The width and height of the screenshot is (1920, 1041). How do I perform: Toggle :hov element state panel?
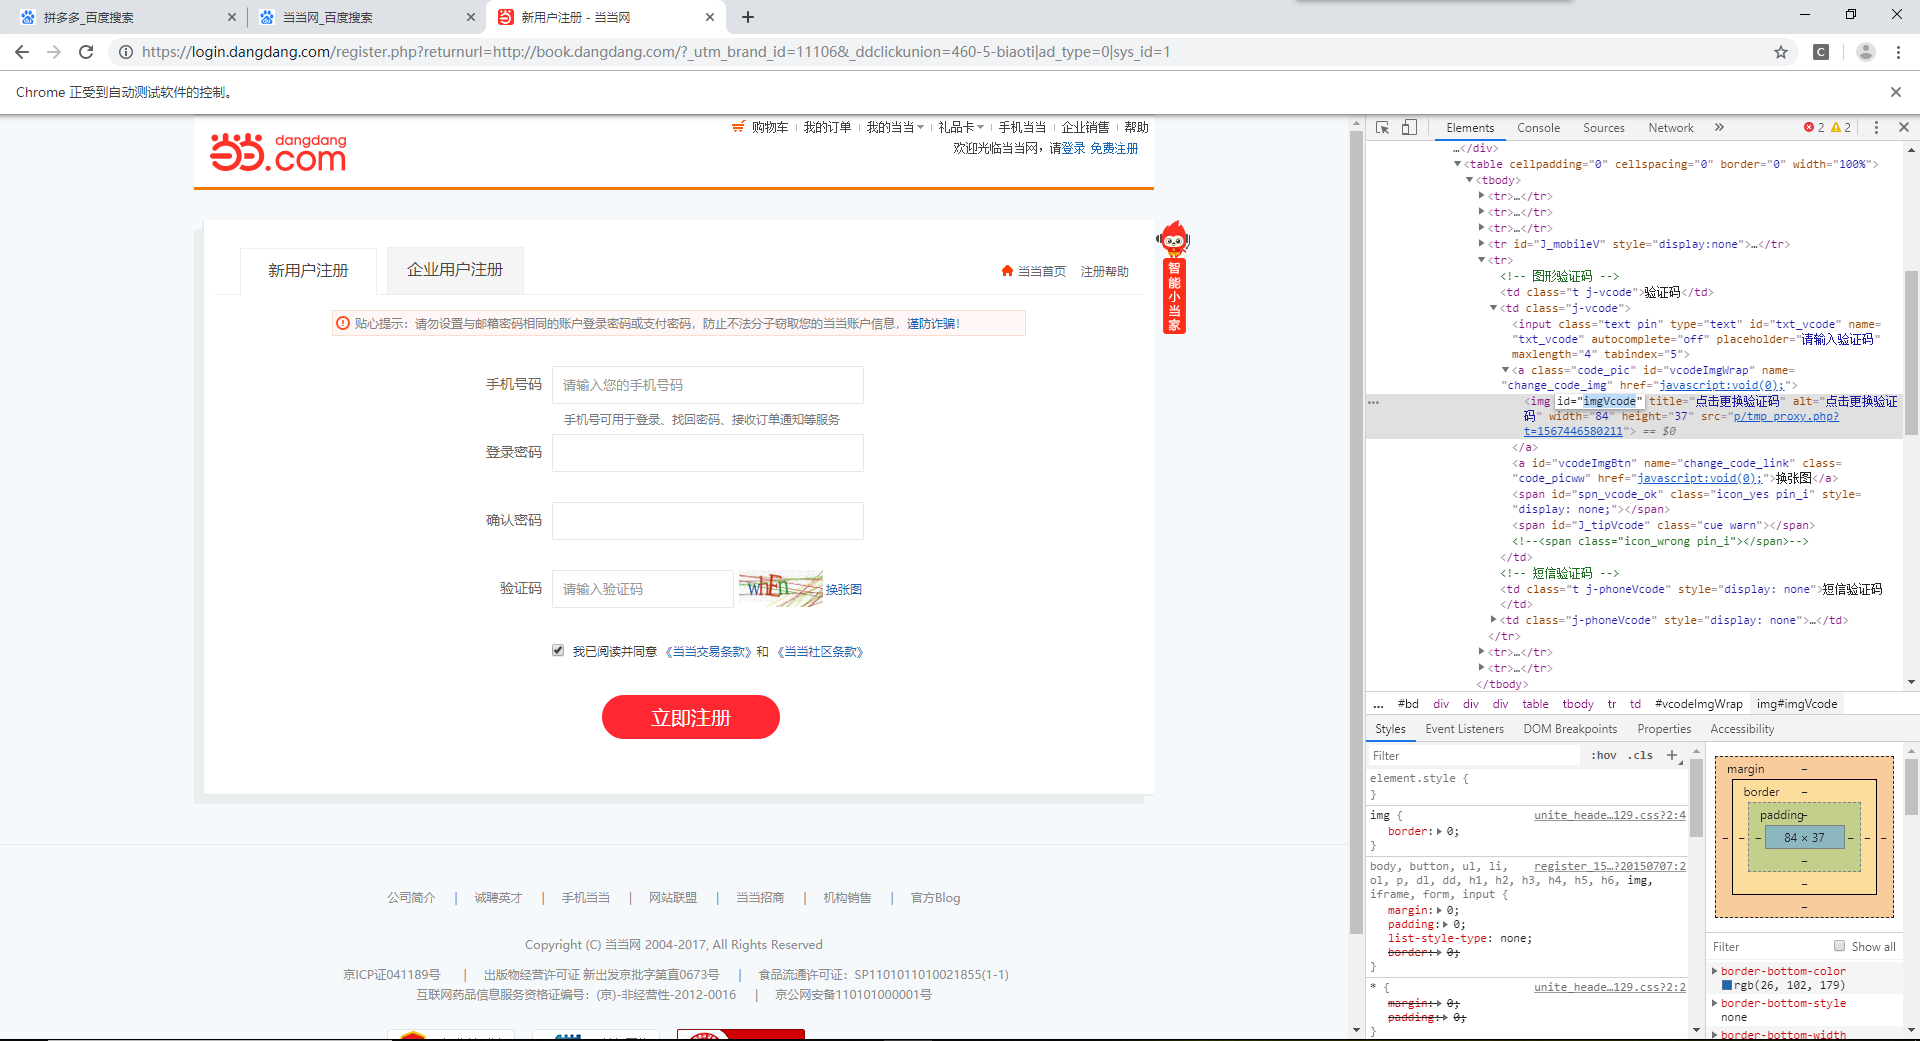[1604, 755]
